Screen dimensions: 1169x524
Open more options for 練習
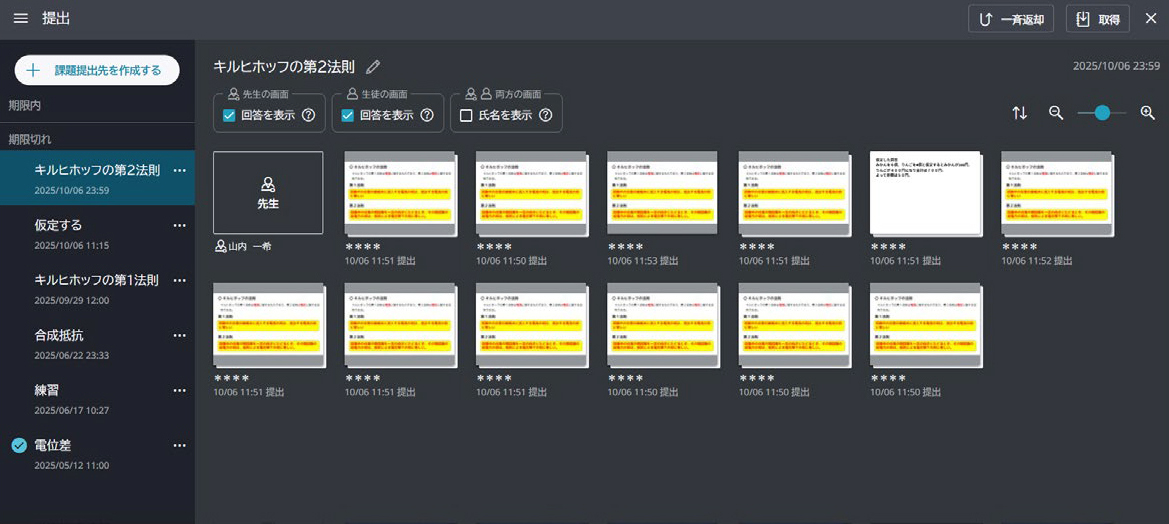point(179,391)
